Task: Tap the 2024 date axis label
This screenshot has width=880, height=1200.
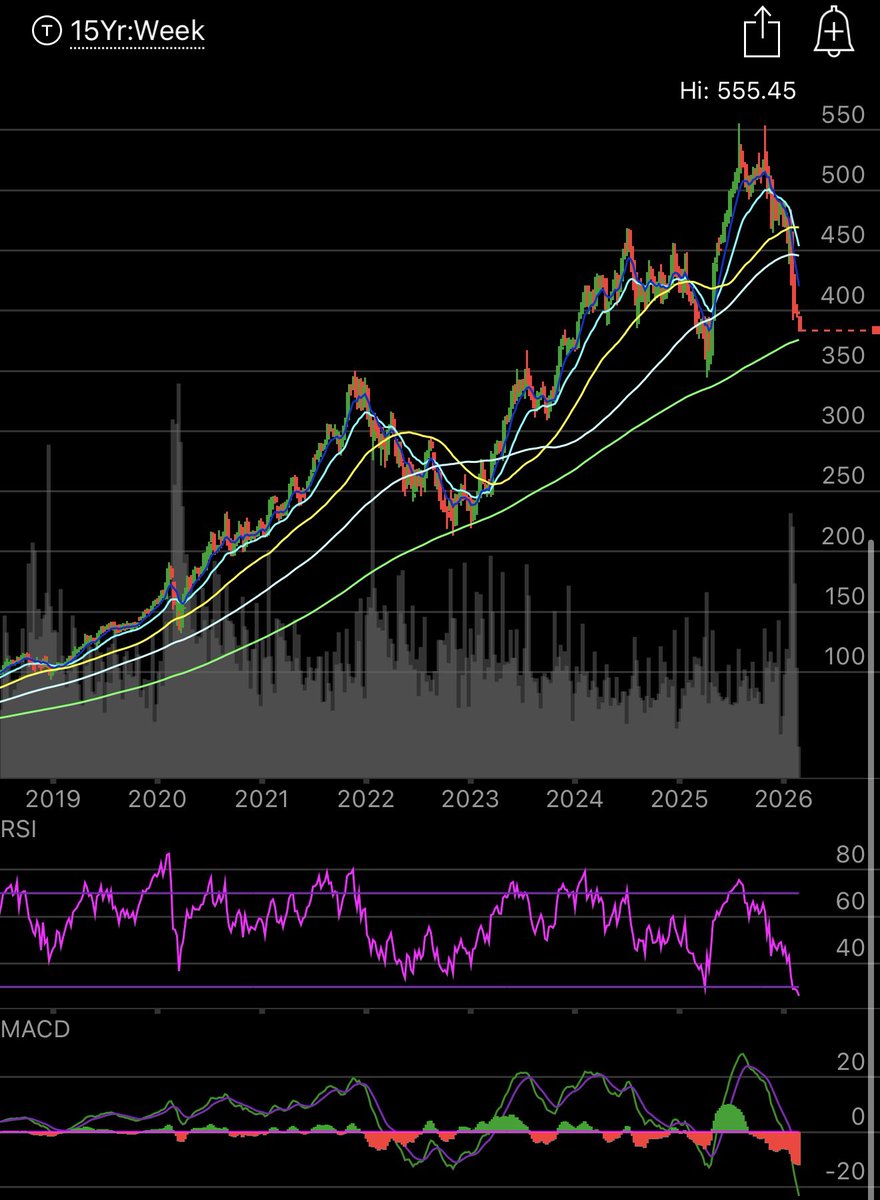Action: click(575, 799)
